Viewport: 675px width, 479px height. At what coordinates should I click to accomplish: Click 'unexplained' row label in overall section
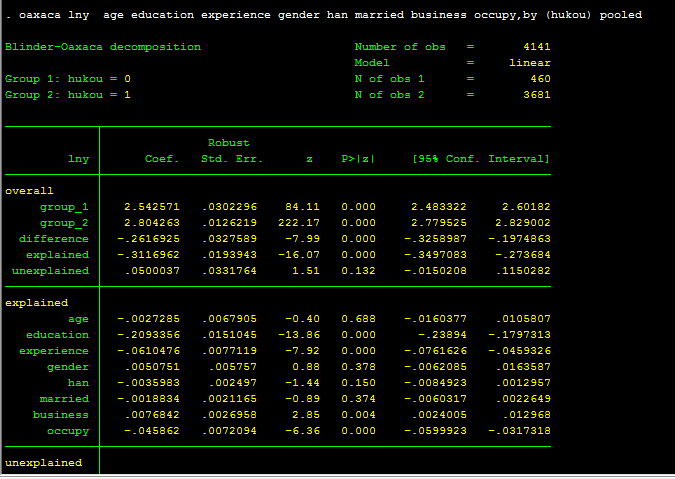[50, 271]
